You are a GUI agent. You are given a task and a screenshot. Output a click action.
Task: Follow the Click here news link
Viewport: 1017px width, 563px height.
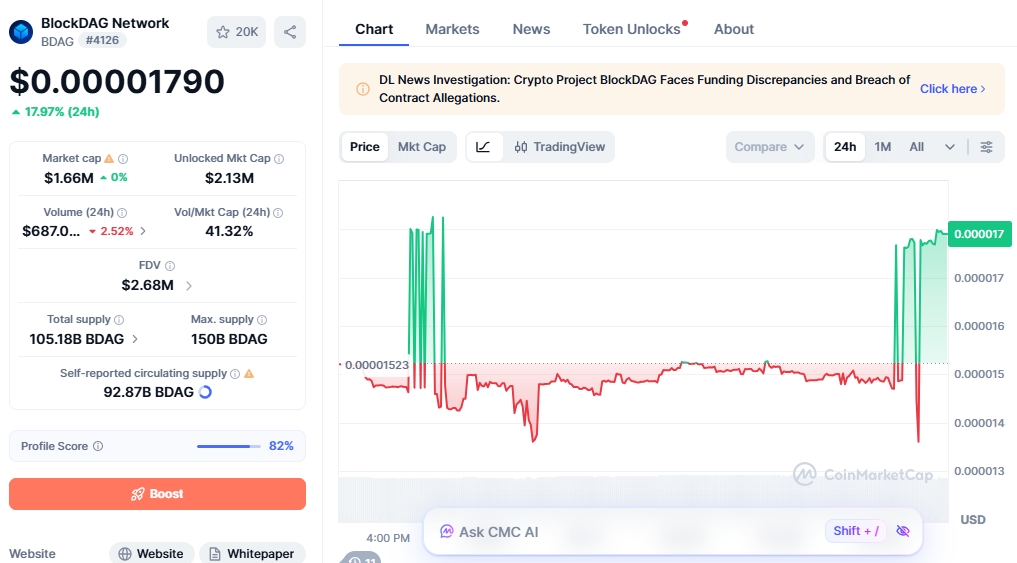coord(952,89)
